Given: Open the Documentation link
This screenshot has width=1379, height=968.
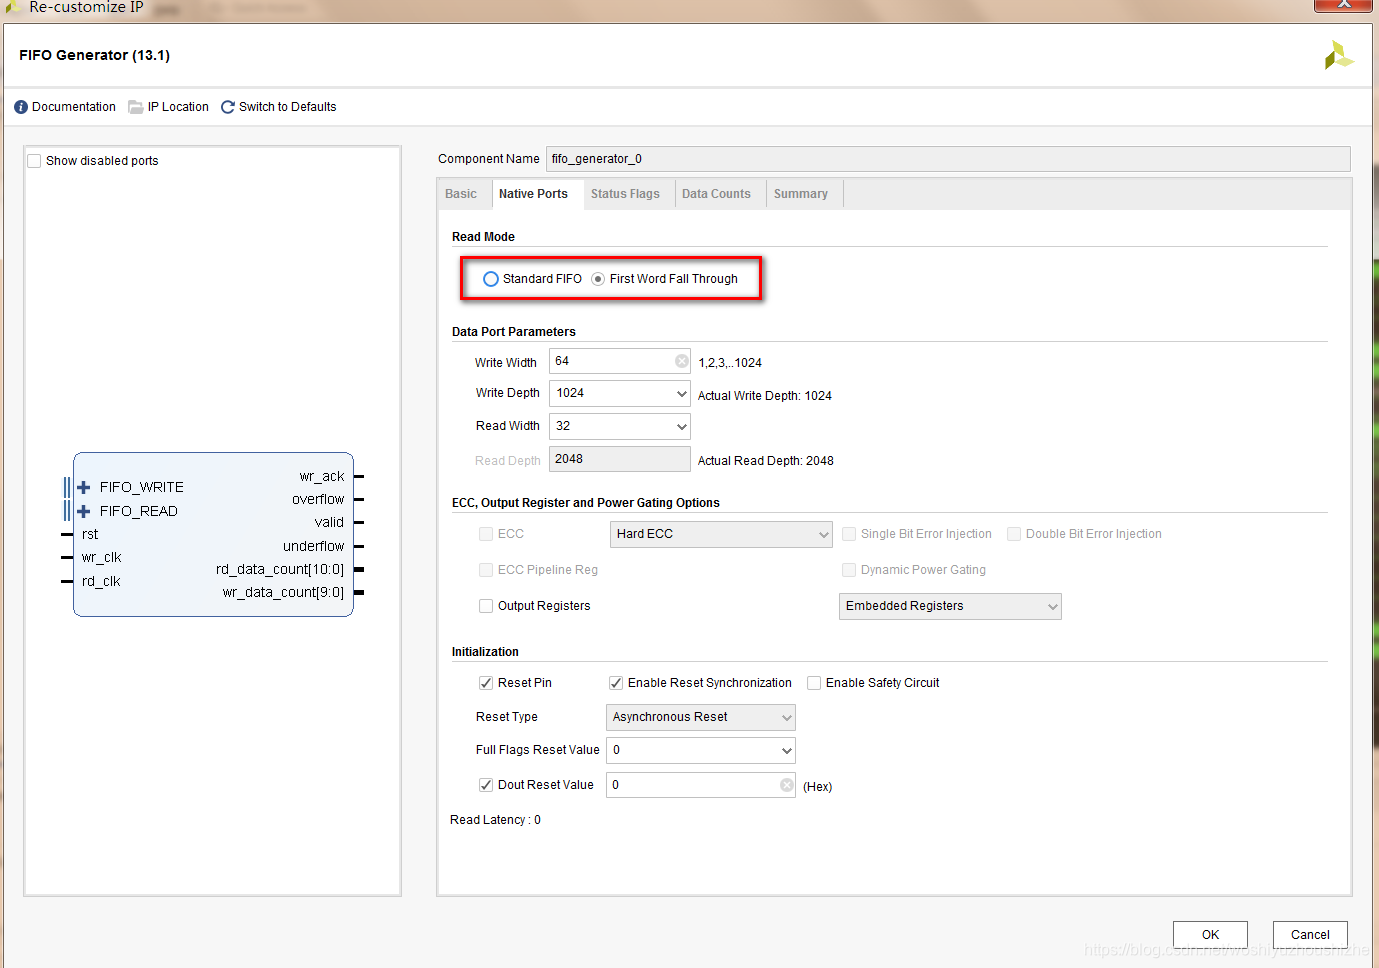Looking at the screenshot, I should tap(74, 107).
